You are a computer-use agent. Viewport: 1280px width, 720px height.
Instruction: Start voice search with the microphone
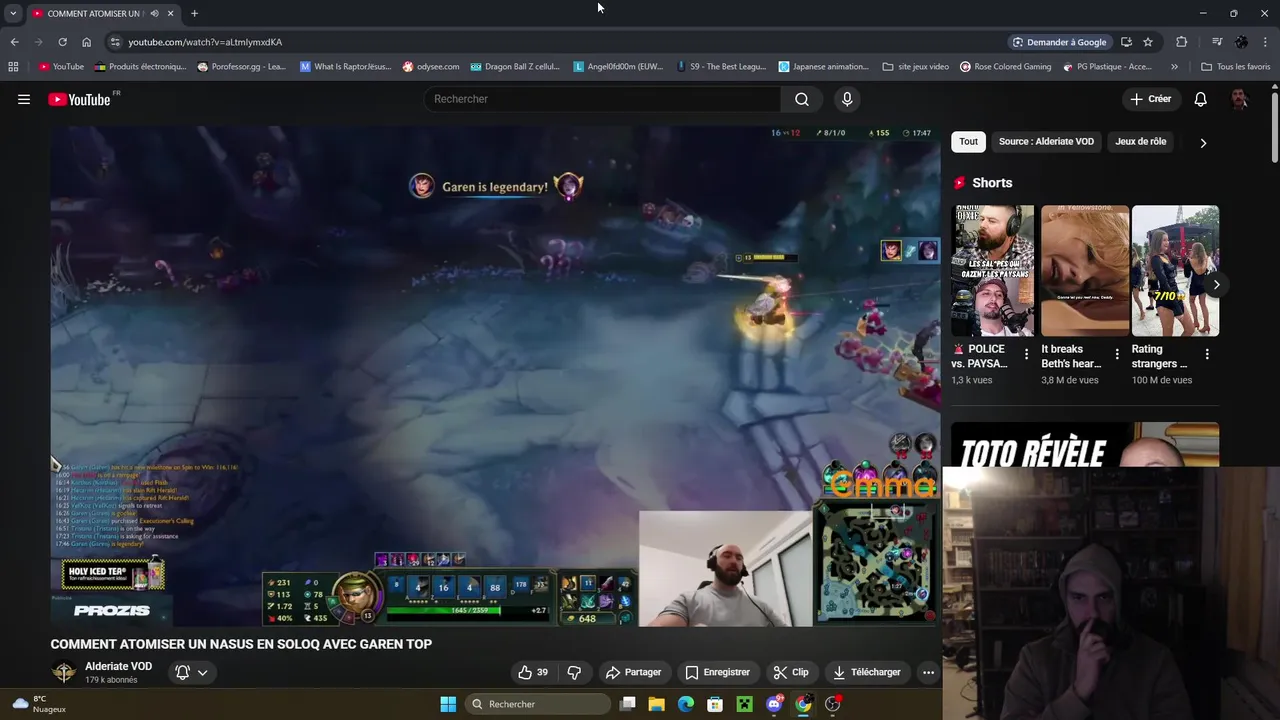(x=847, y=99)
